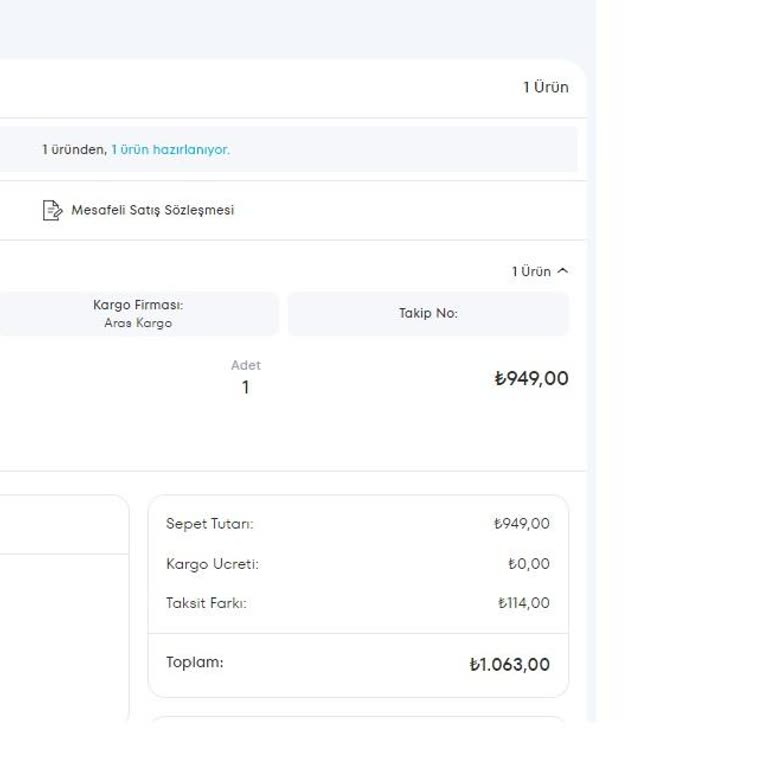Select the ₺114,00 installment difference amount
The image size is (768, 768).
(523, 603)
